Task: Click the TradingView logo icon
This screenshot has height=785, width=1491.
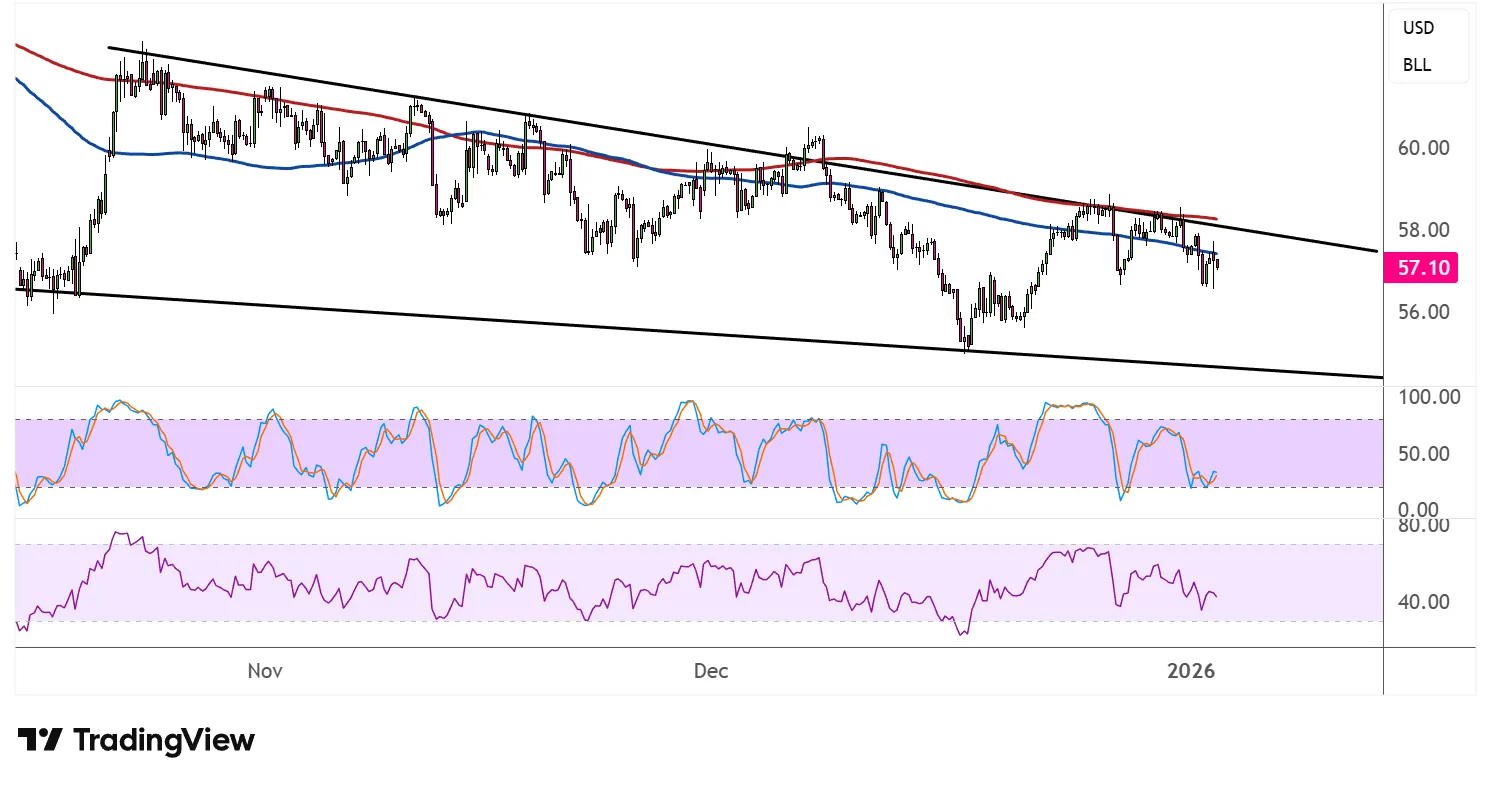Action: 40,740
